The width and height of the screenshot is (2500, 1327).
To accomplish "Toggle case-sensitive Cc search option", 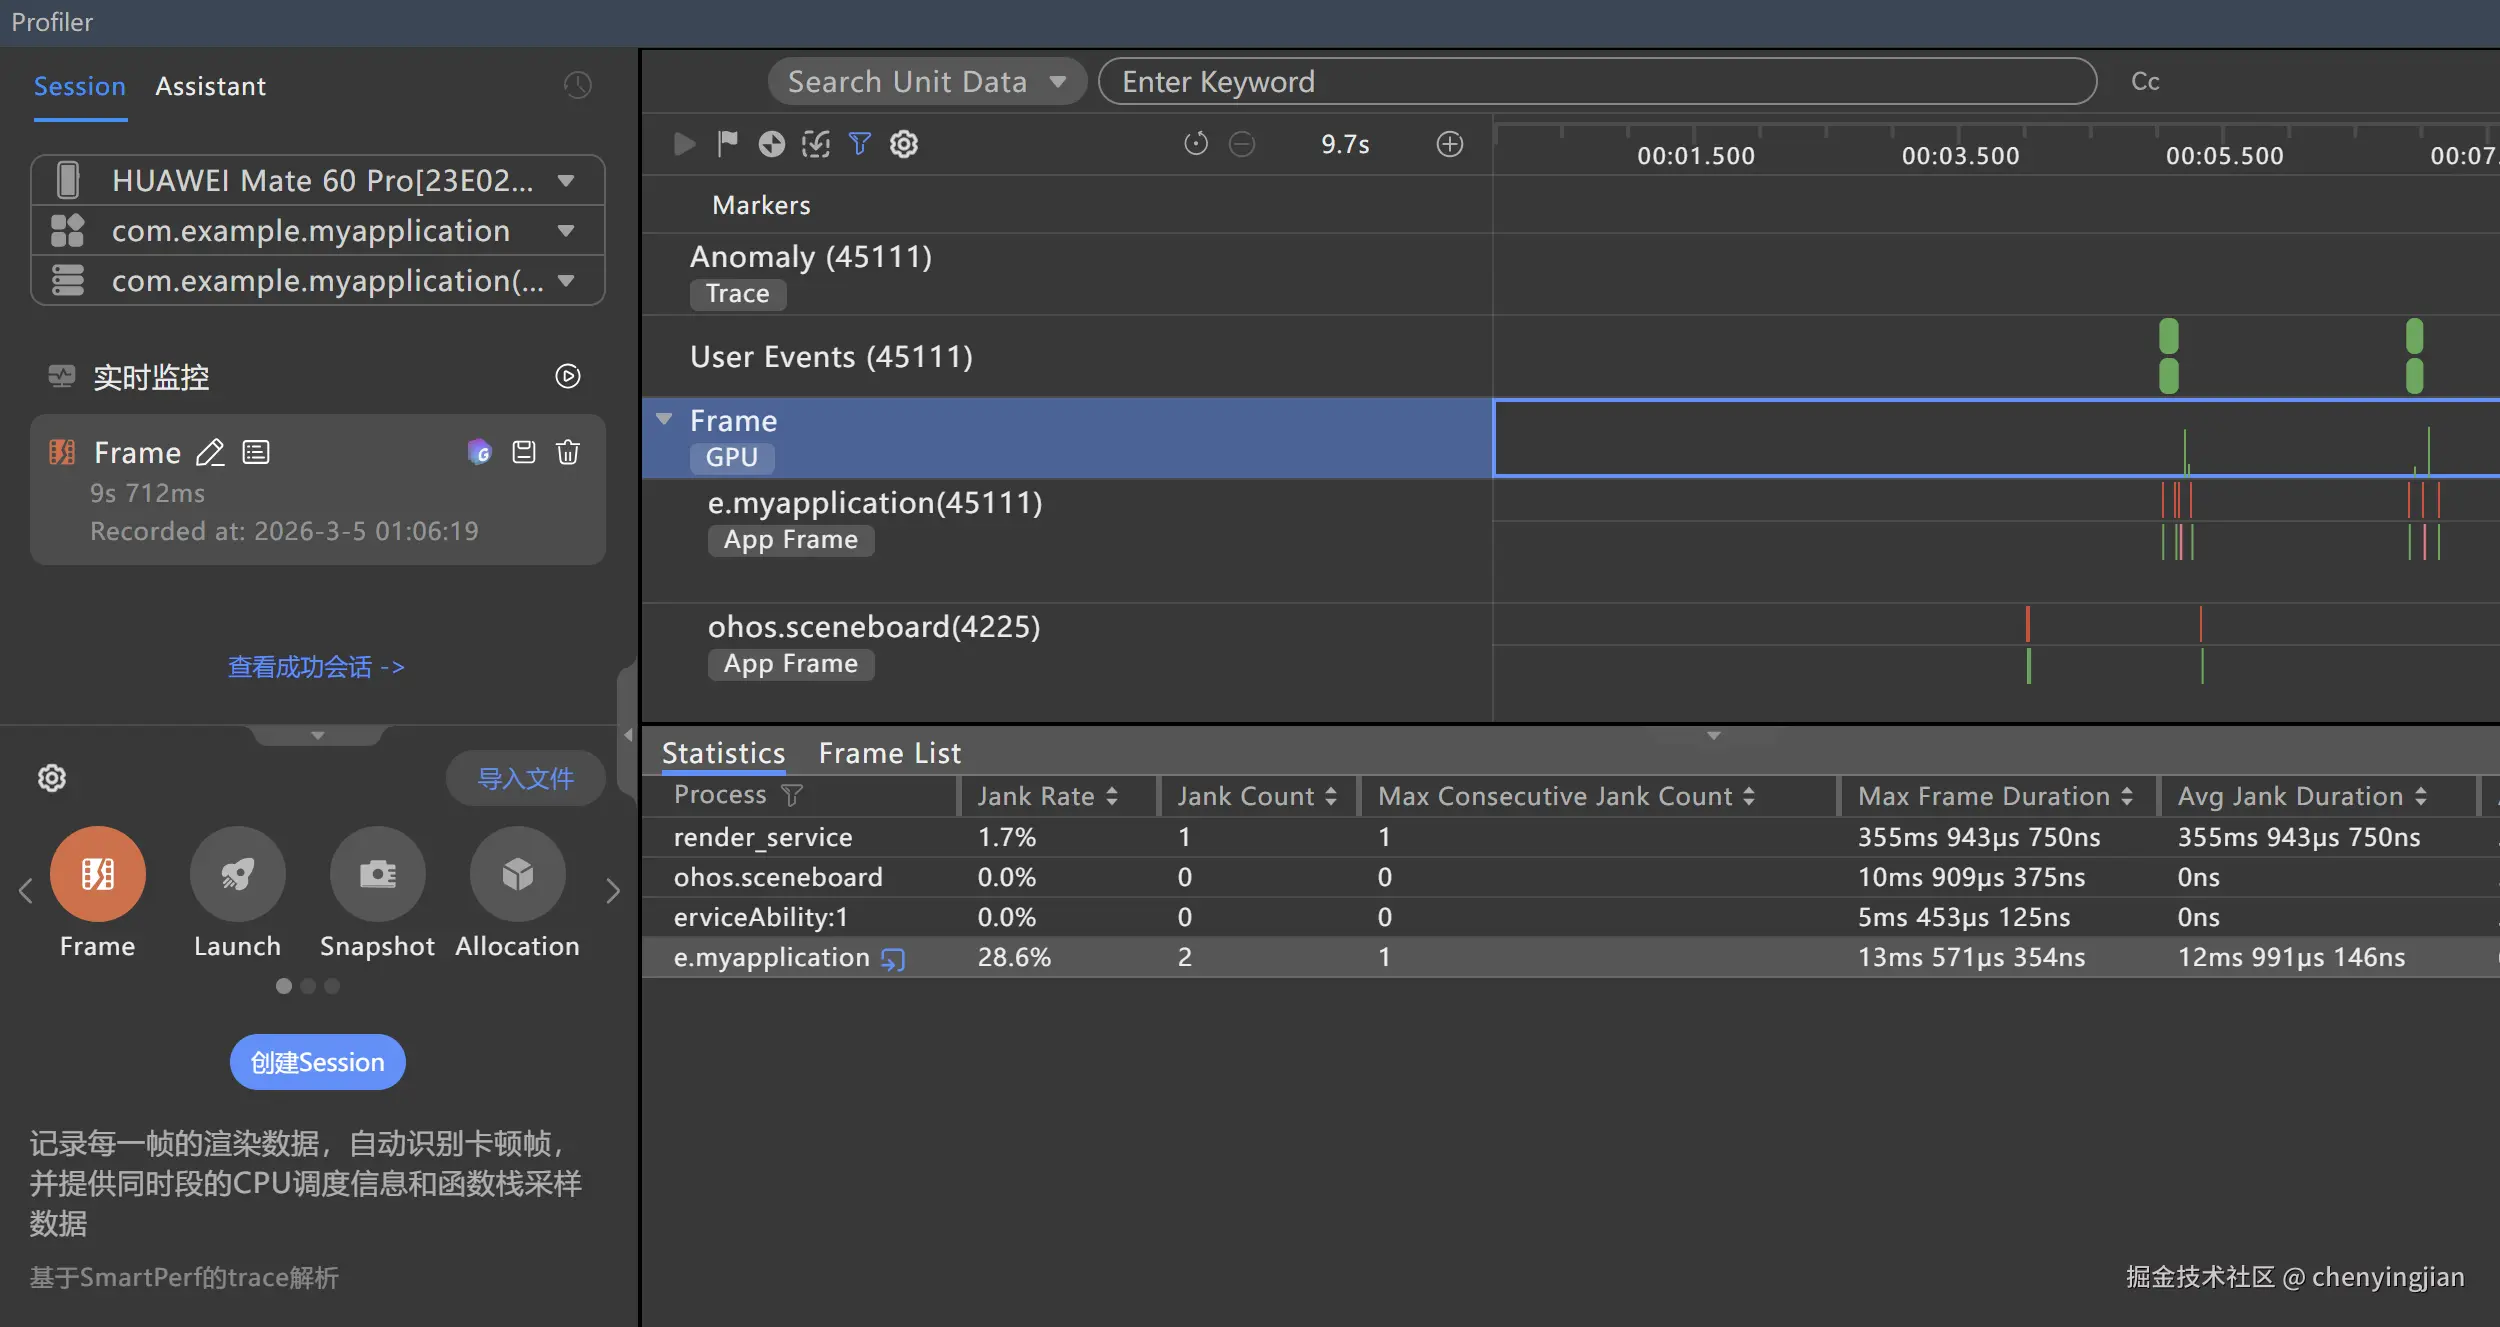I will (2145, 82).
